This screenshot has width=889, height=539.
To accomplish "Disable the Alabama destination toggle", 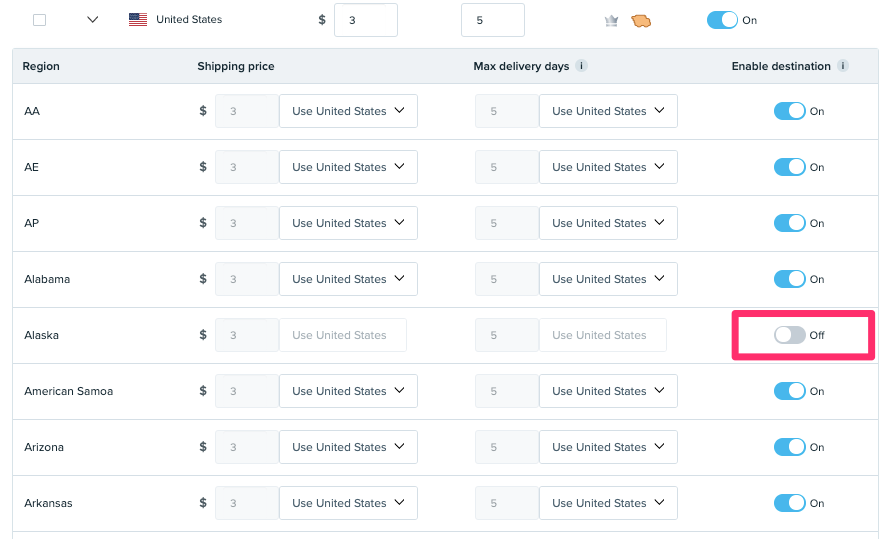I will (x=789, y=279).
